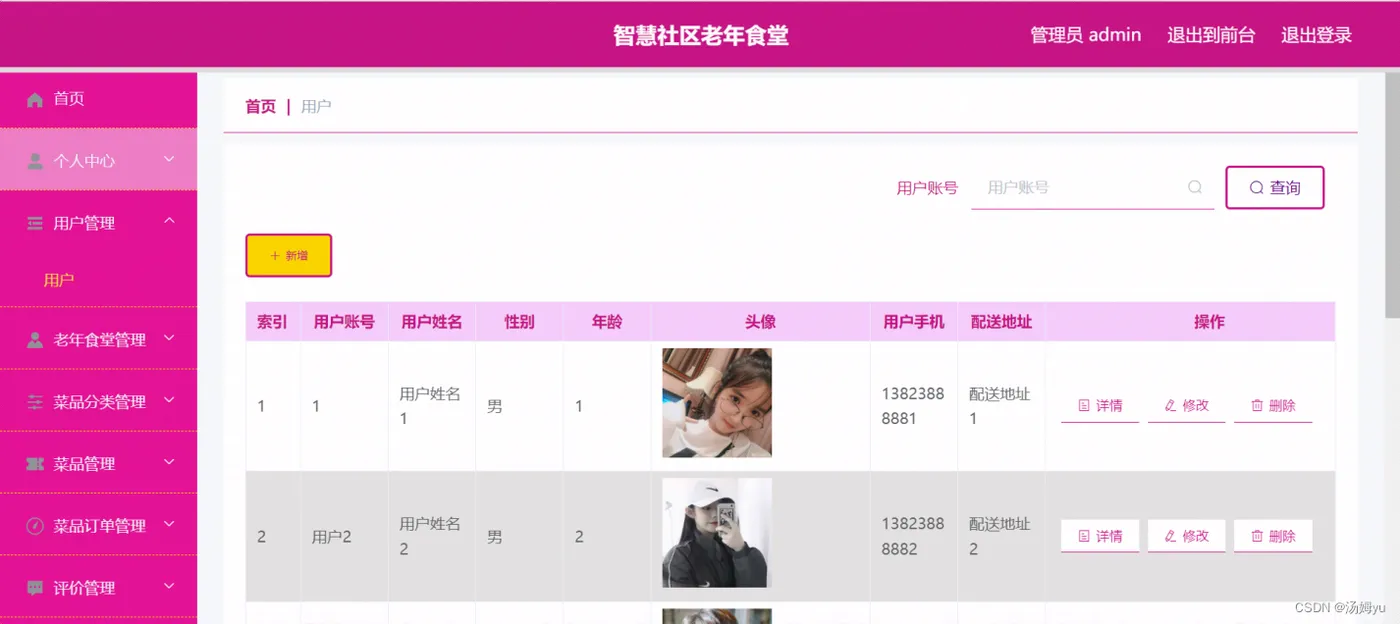Expand the 评价管理 chevron
Image resolution: width=1400 pixels, height=624 pixels.
point(169,586)
